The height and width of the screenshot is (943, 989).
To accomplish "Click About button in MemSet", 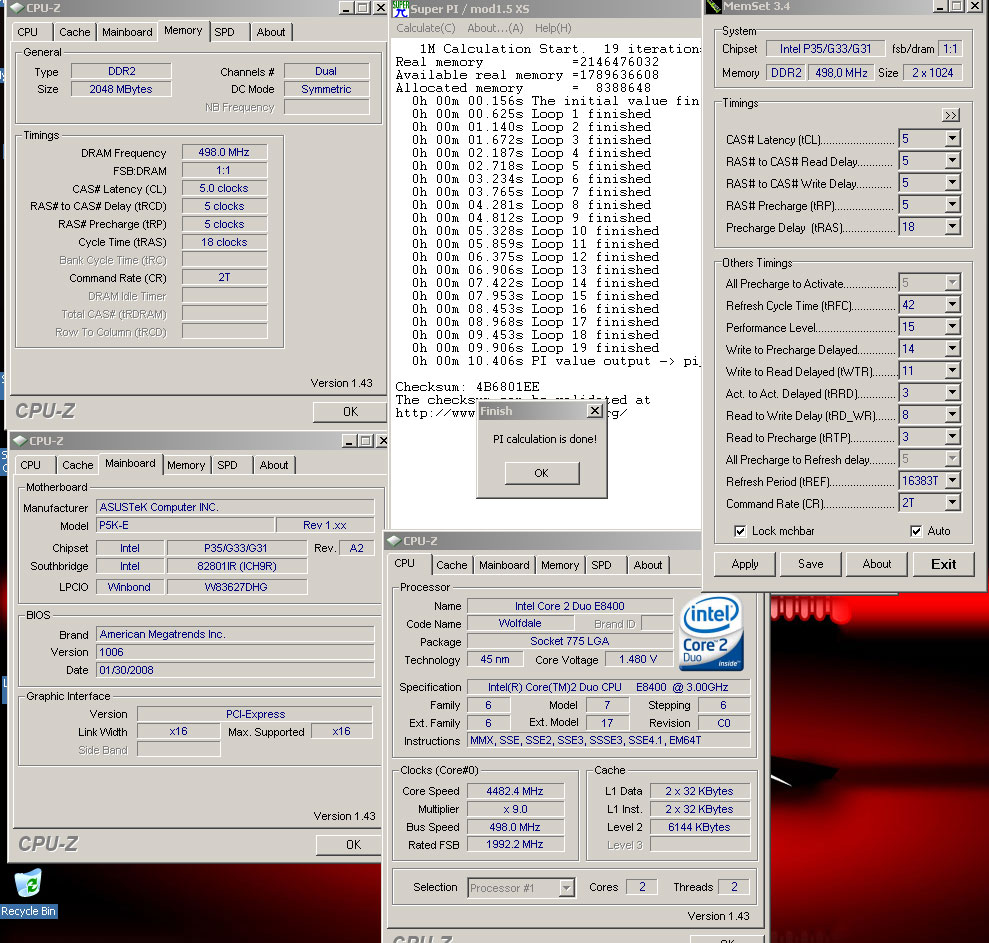I will (x=877, y=564).
